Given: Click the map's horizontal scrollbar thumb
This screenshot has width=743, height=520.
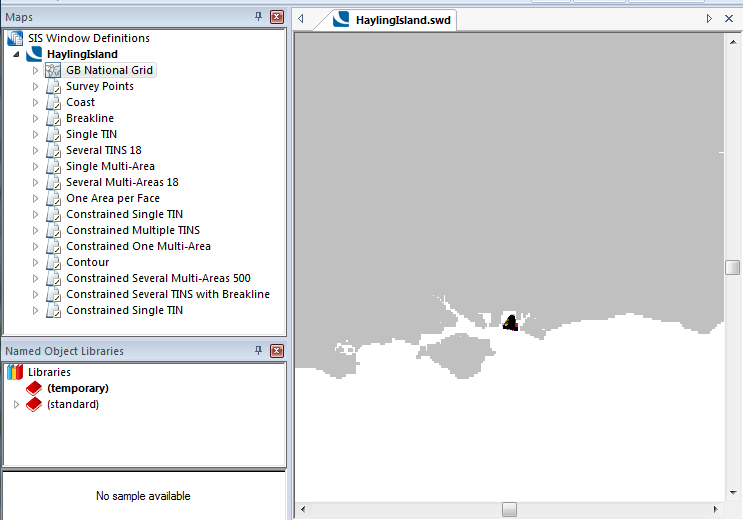Looking at the screenshot, I should (x=509, y=509).
